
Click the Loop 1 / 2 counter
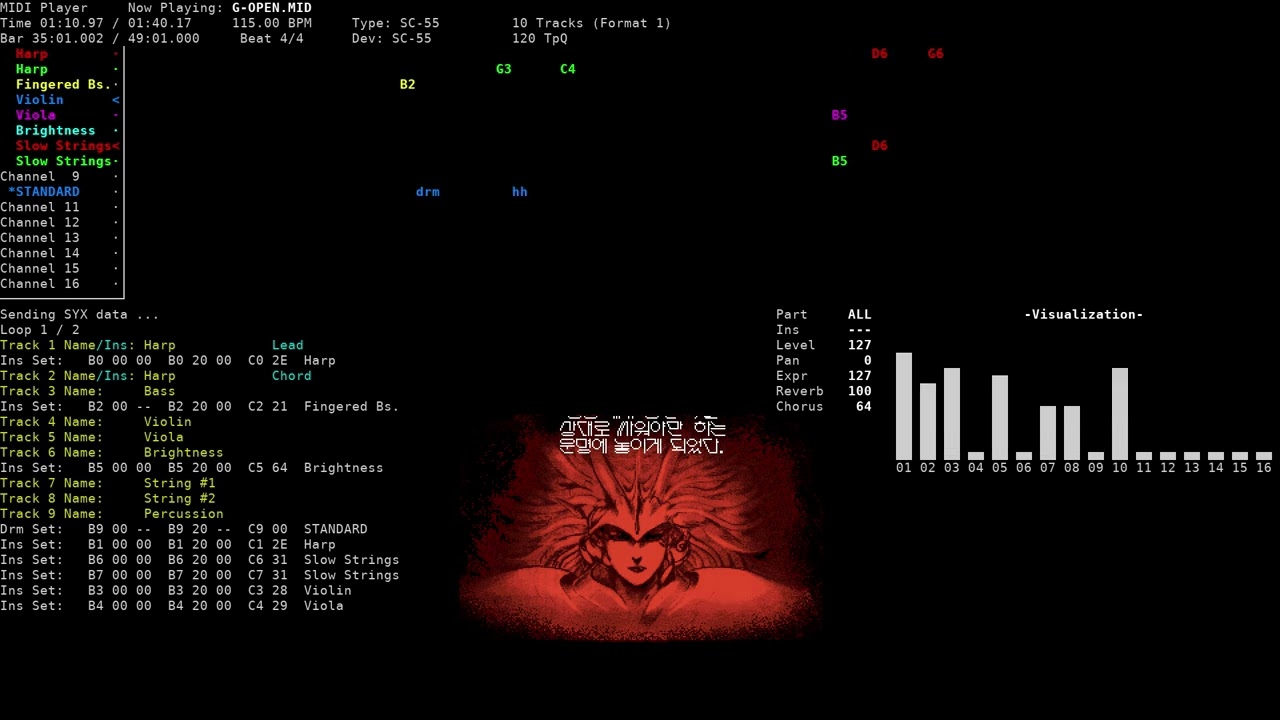coord(40,330)
